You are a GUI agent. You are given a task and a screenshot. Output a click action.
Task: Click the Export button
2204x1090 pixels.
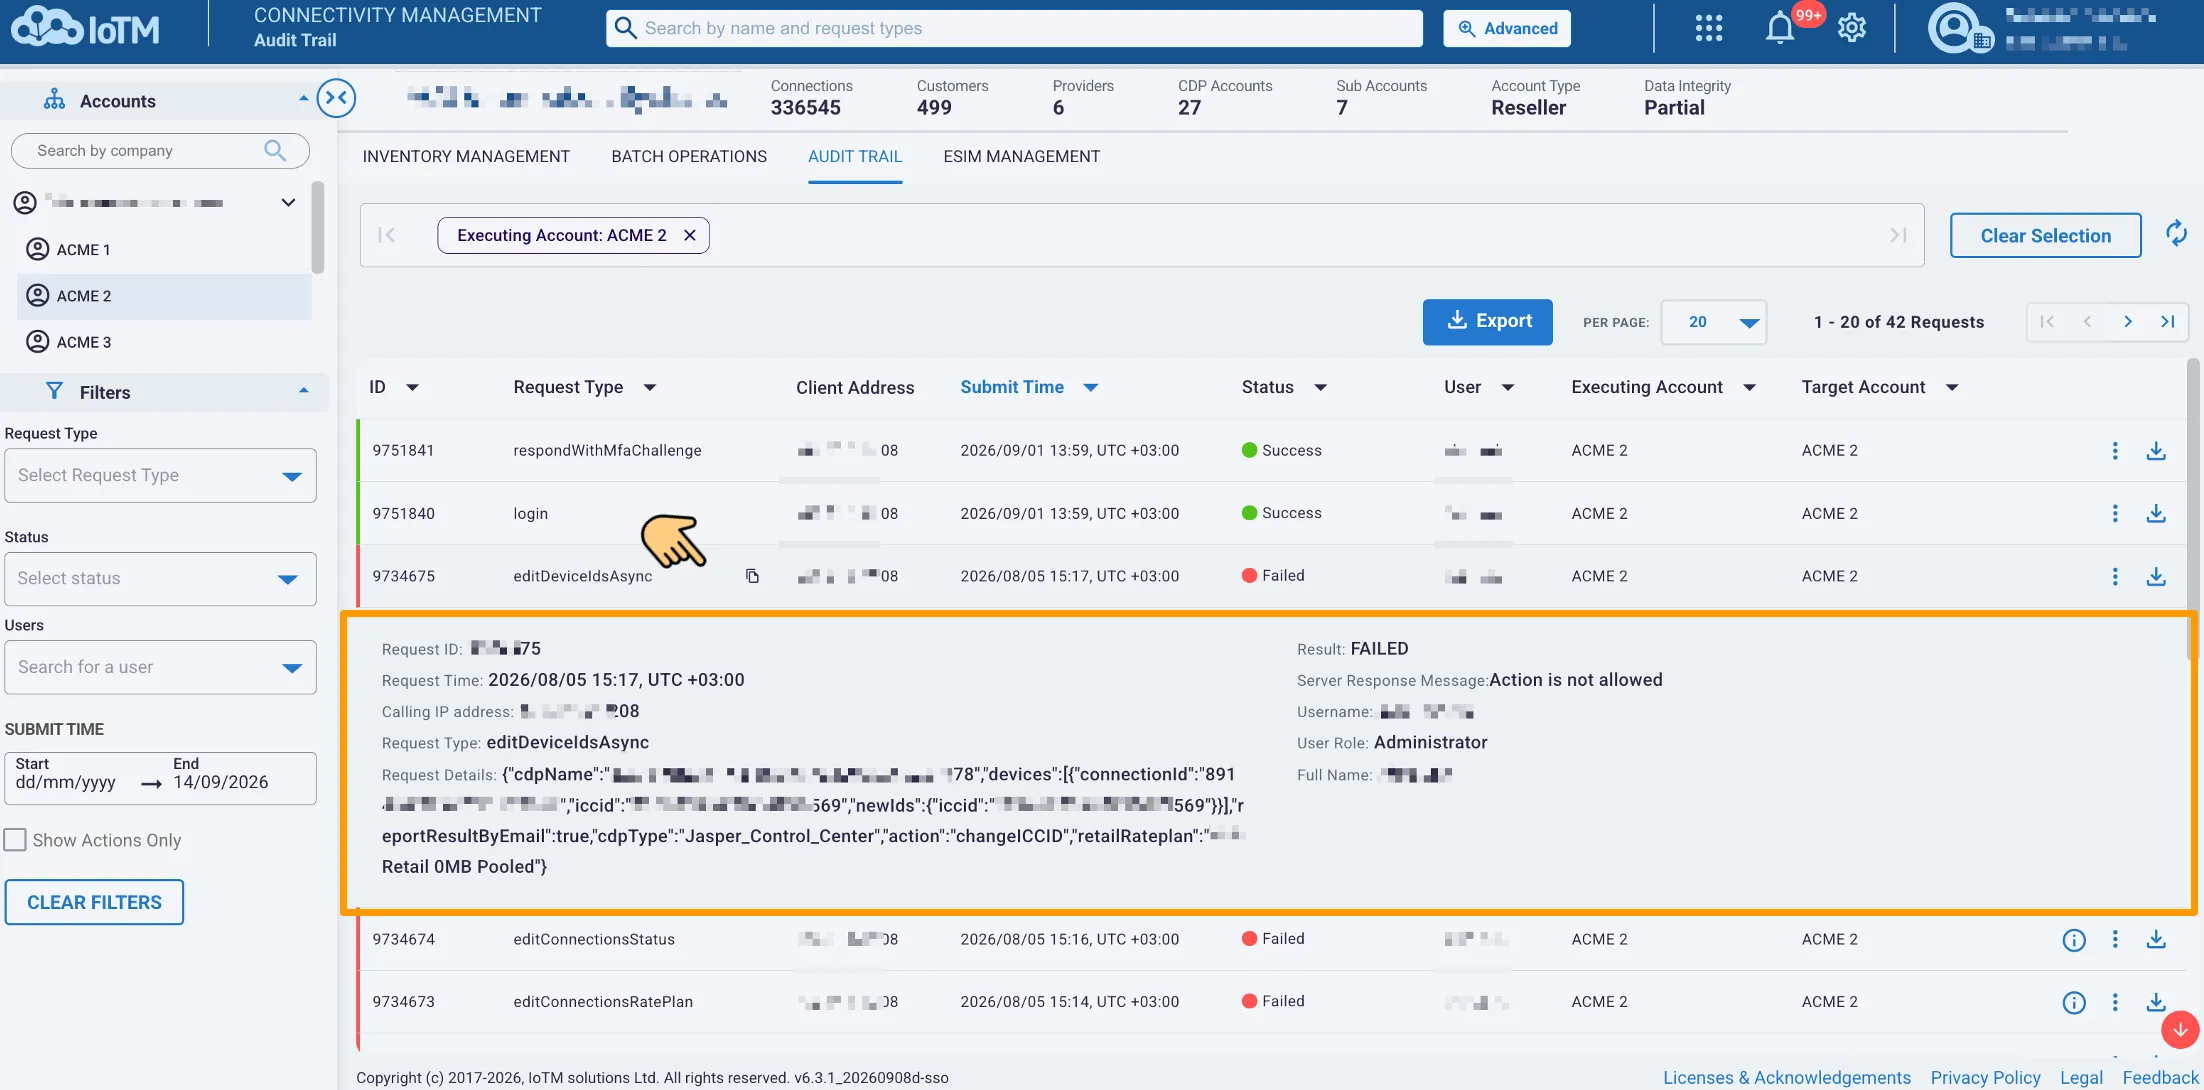[x=1488, y=322]
